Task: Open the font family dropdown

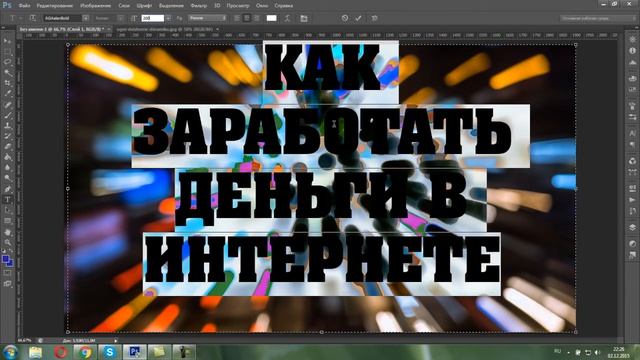Action: [x=85, y=18]
